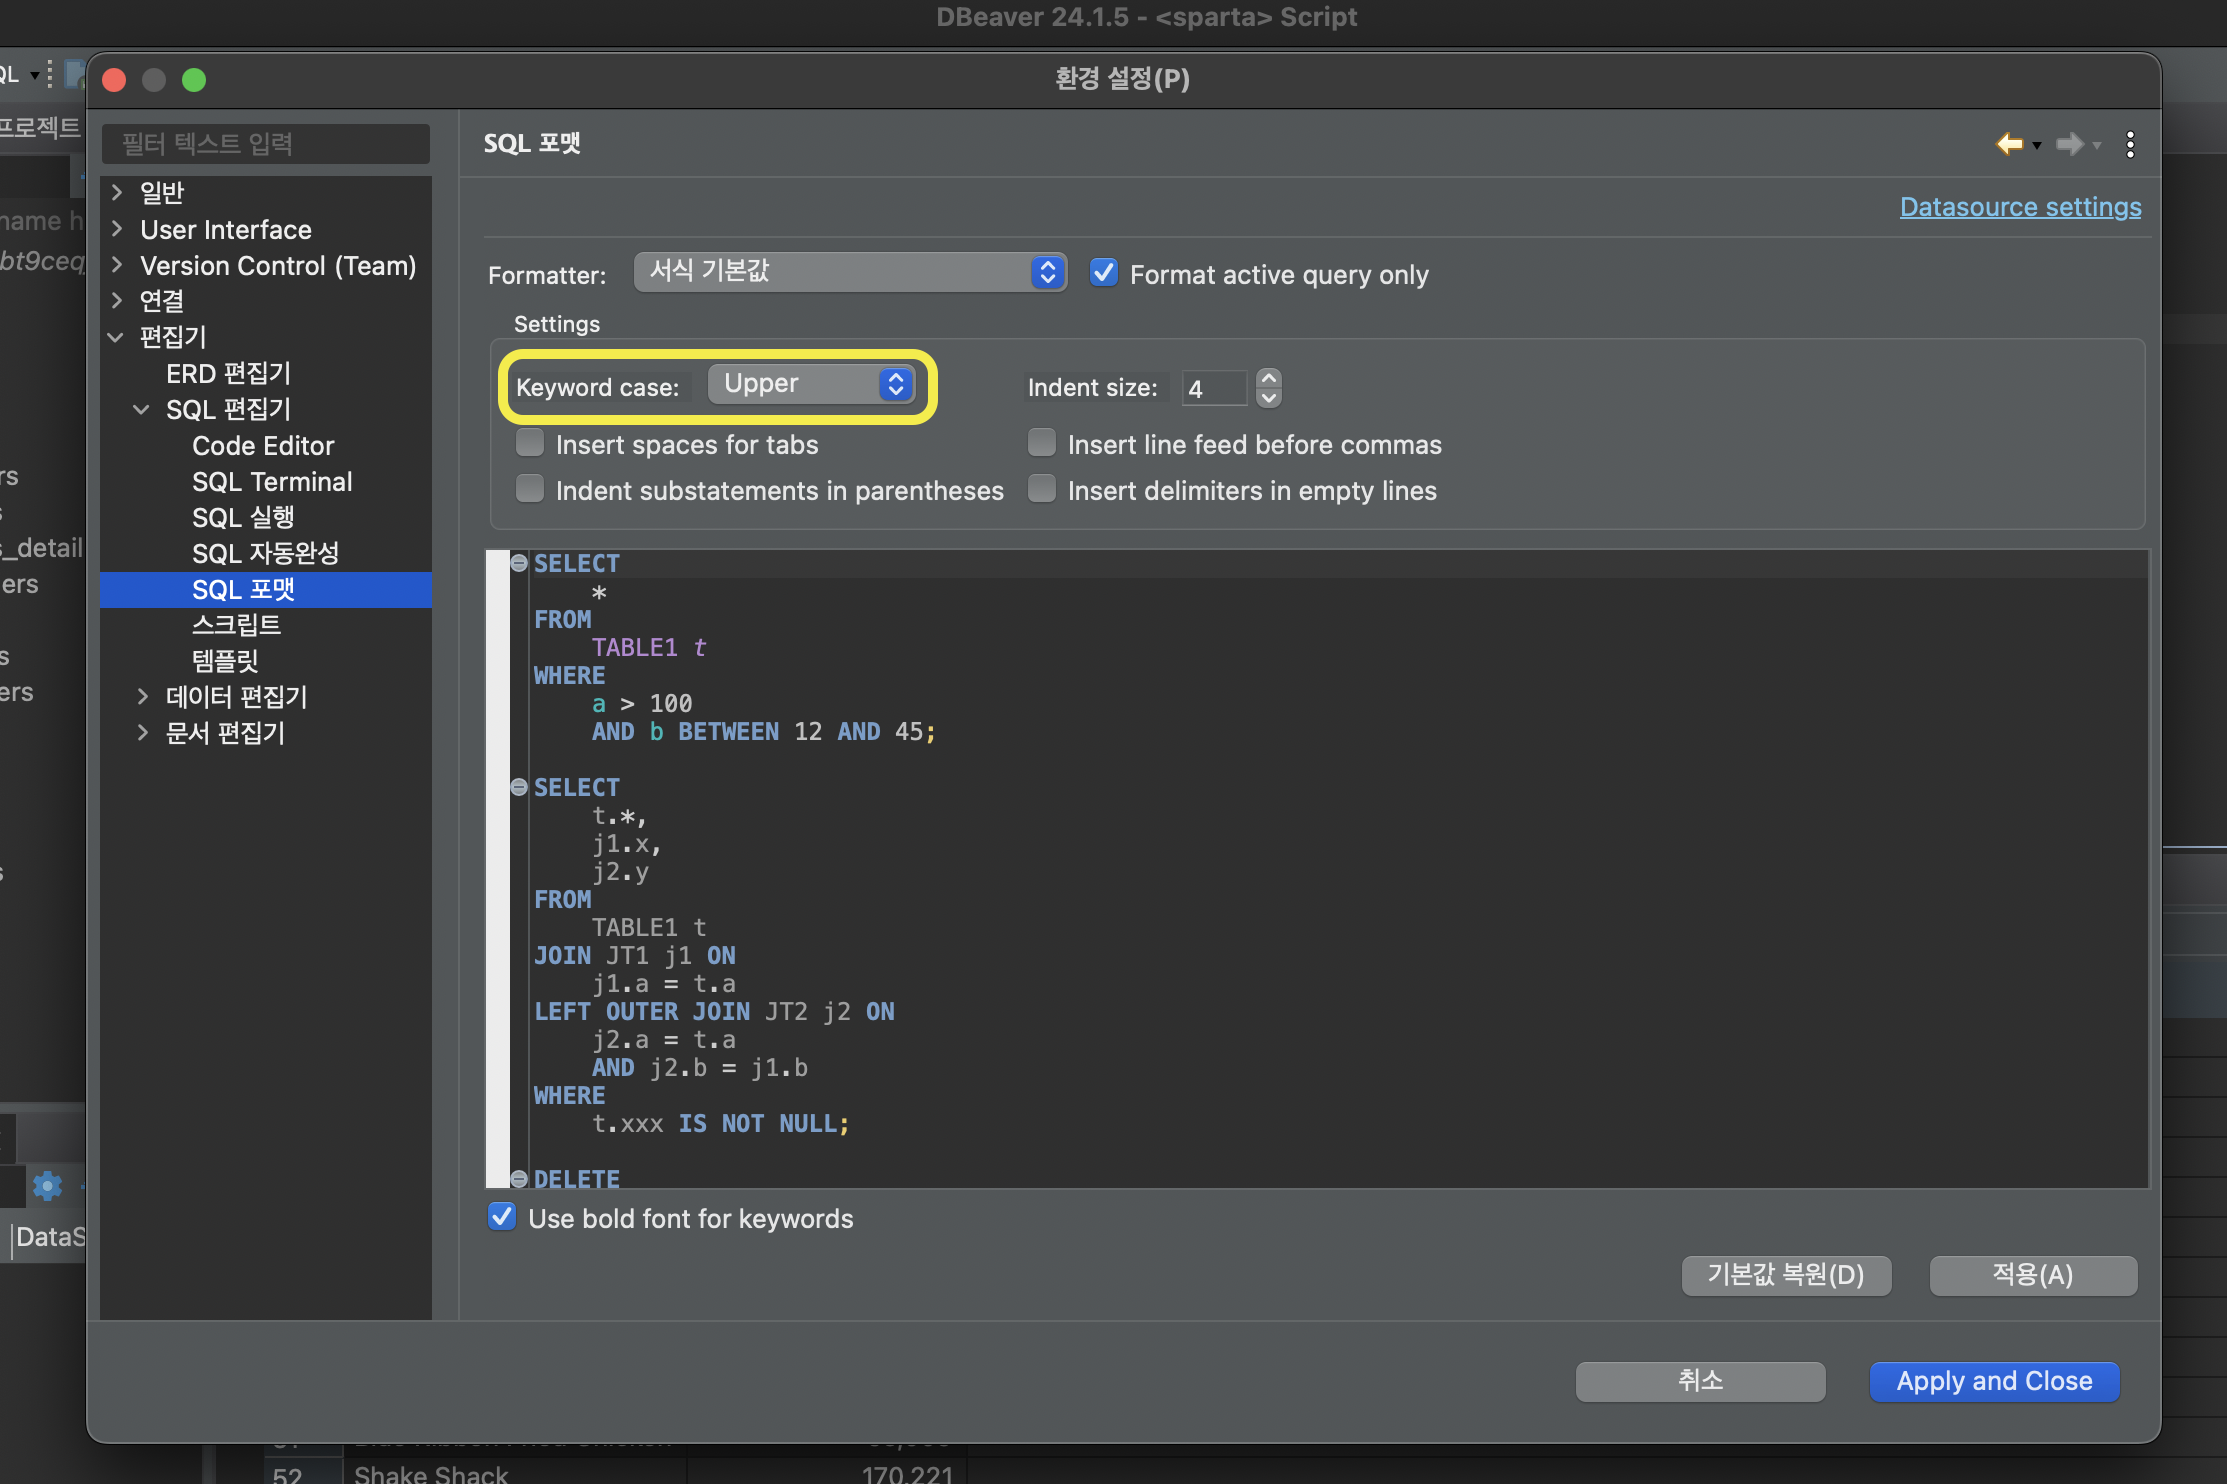Open the Keyword case dropdown

tap(812, 385)
